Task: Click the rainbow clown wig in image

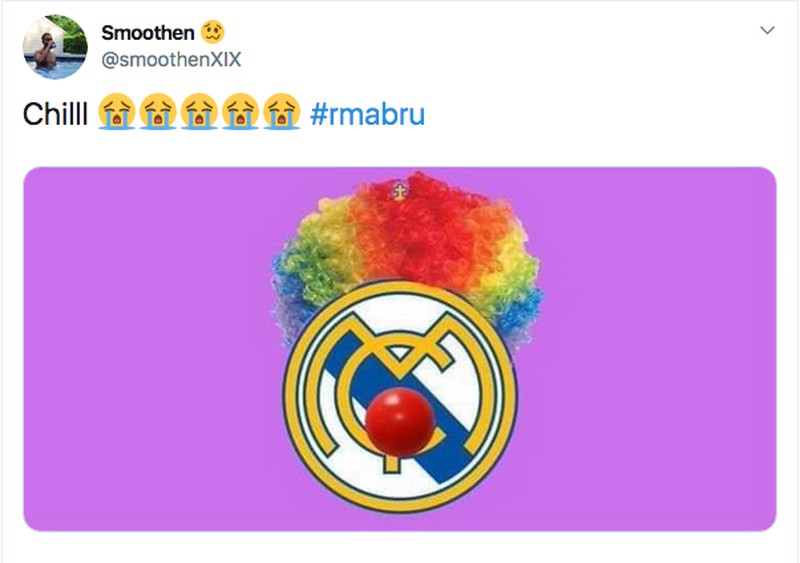Action: pyautogui.click(x=408, y=245)
